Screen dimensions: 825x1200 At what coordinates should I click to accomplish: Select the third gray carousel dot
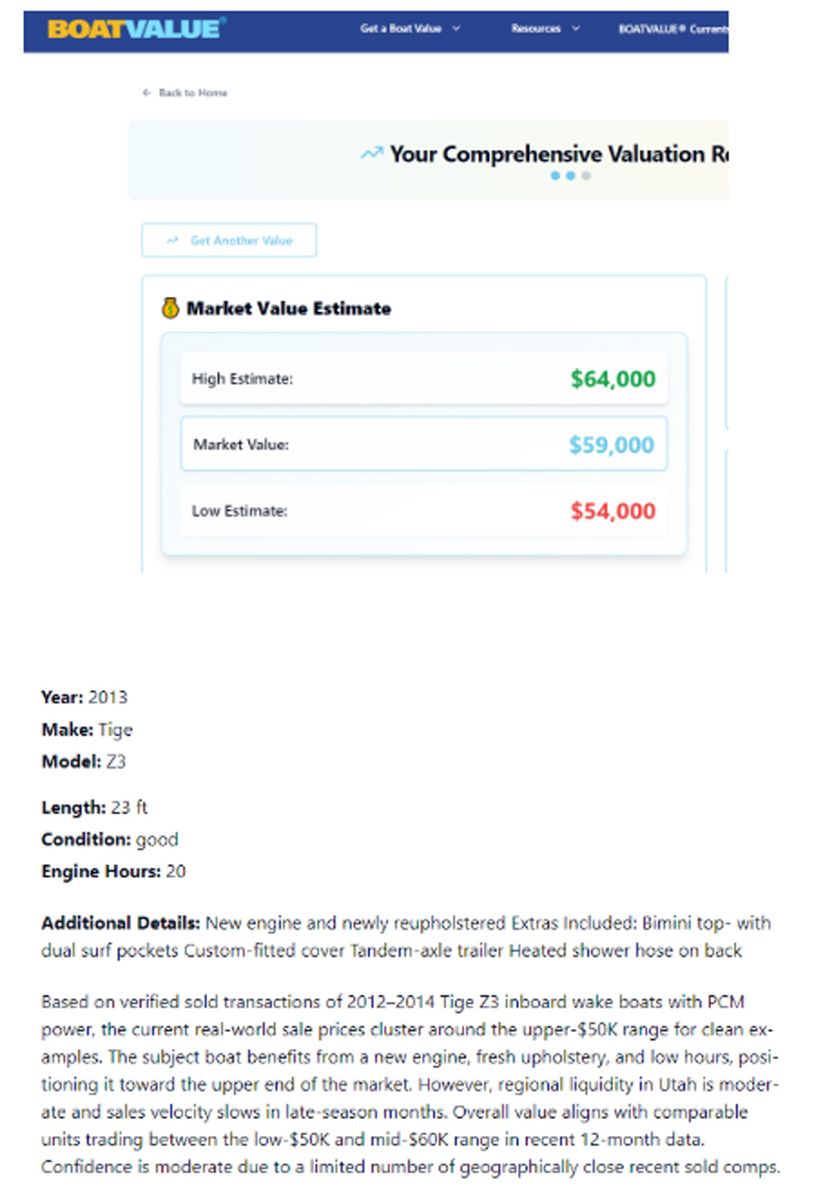(586, 176)
